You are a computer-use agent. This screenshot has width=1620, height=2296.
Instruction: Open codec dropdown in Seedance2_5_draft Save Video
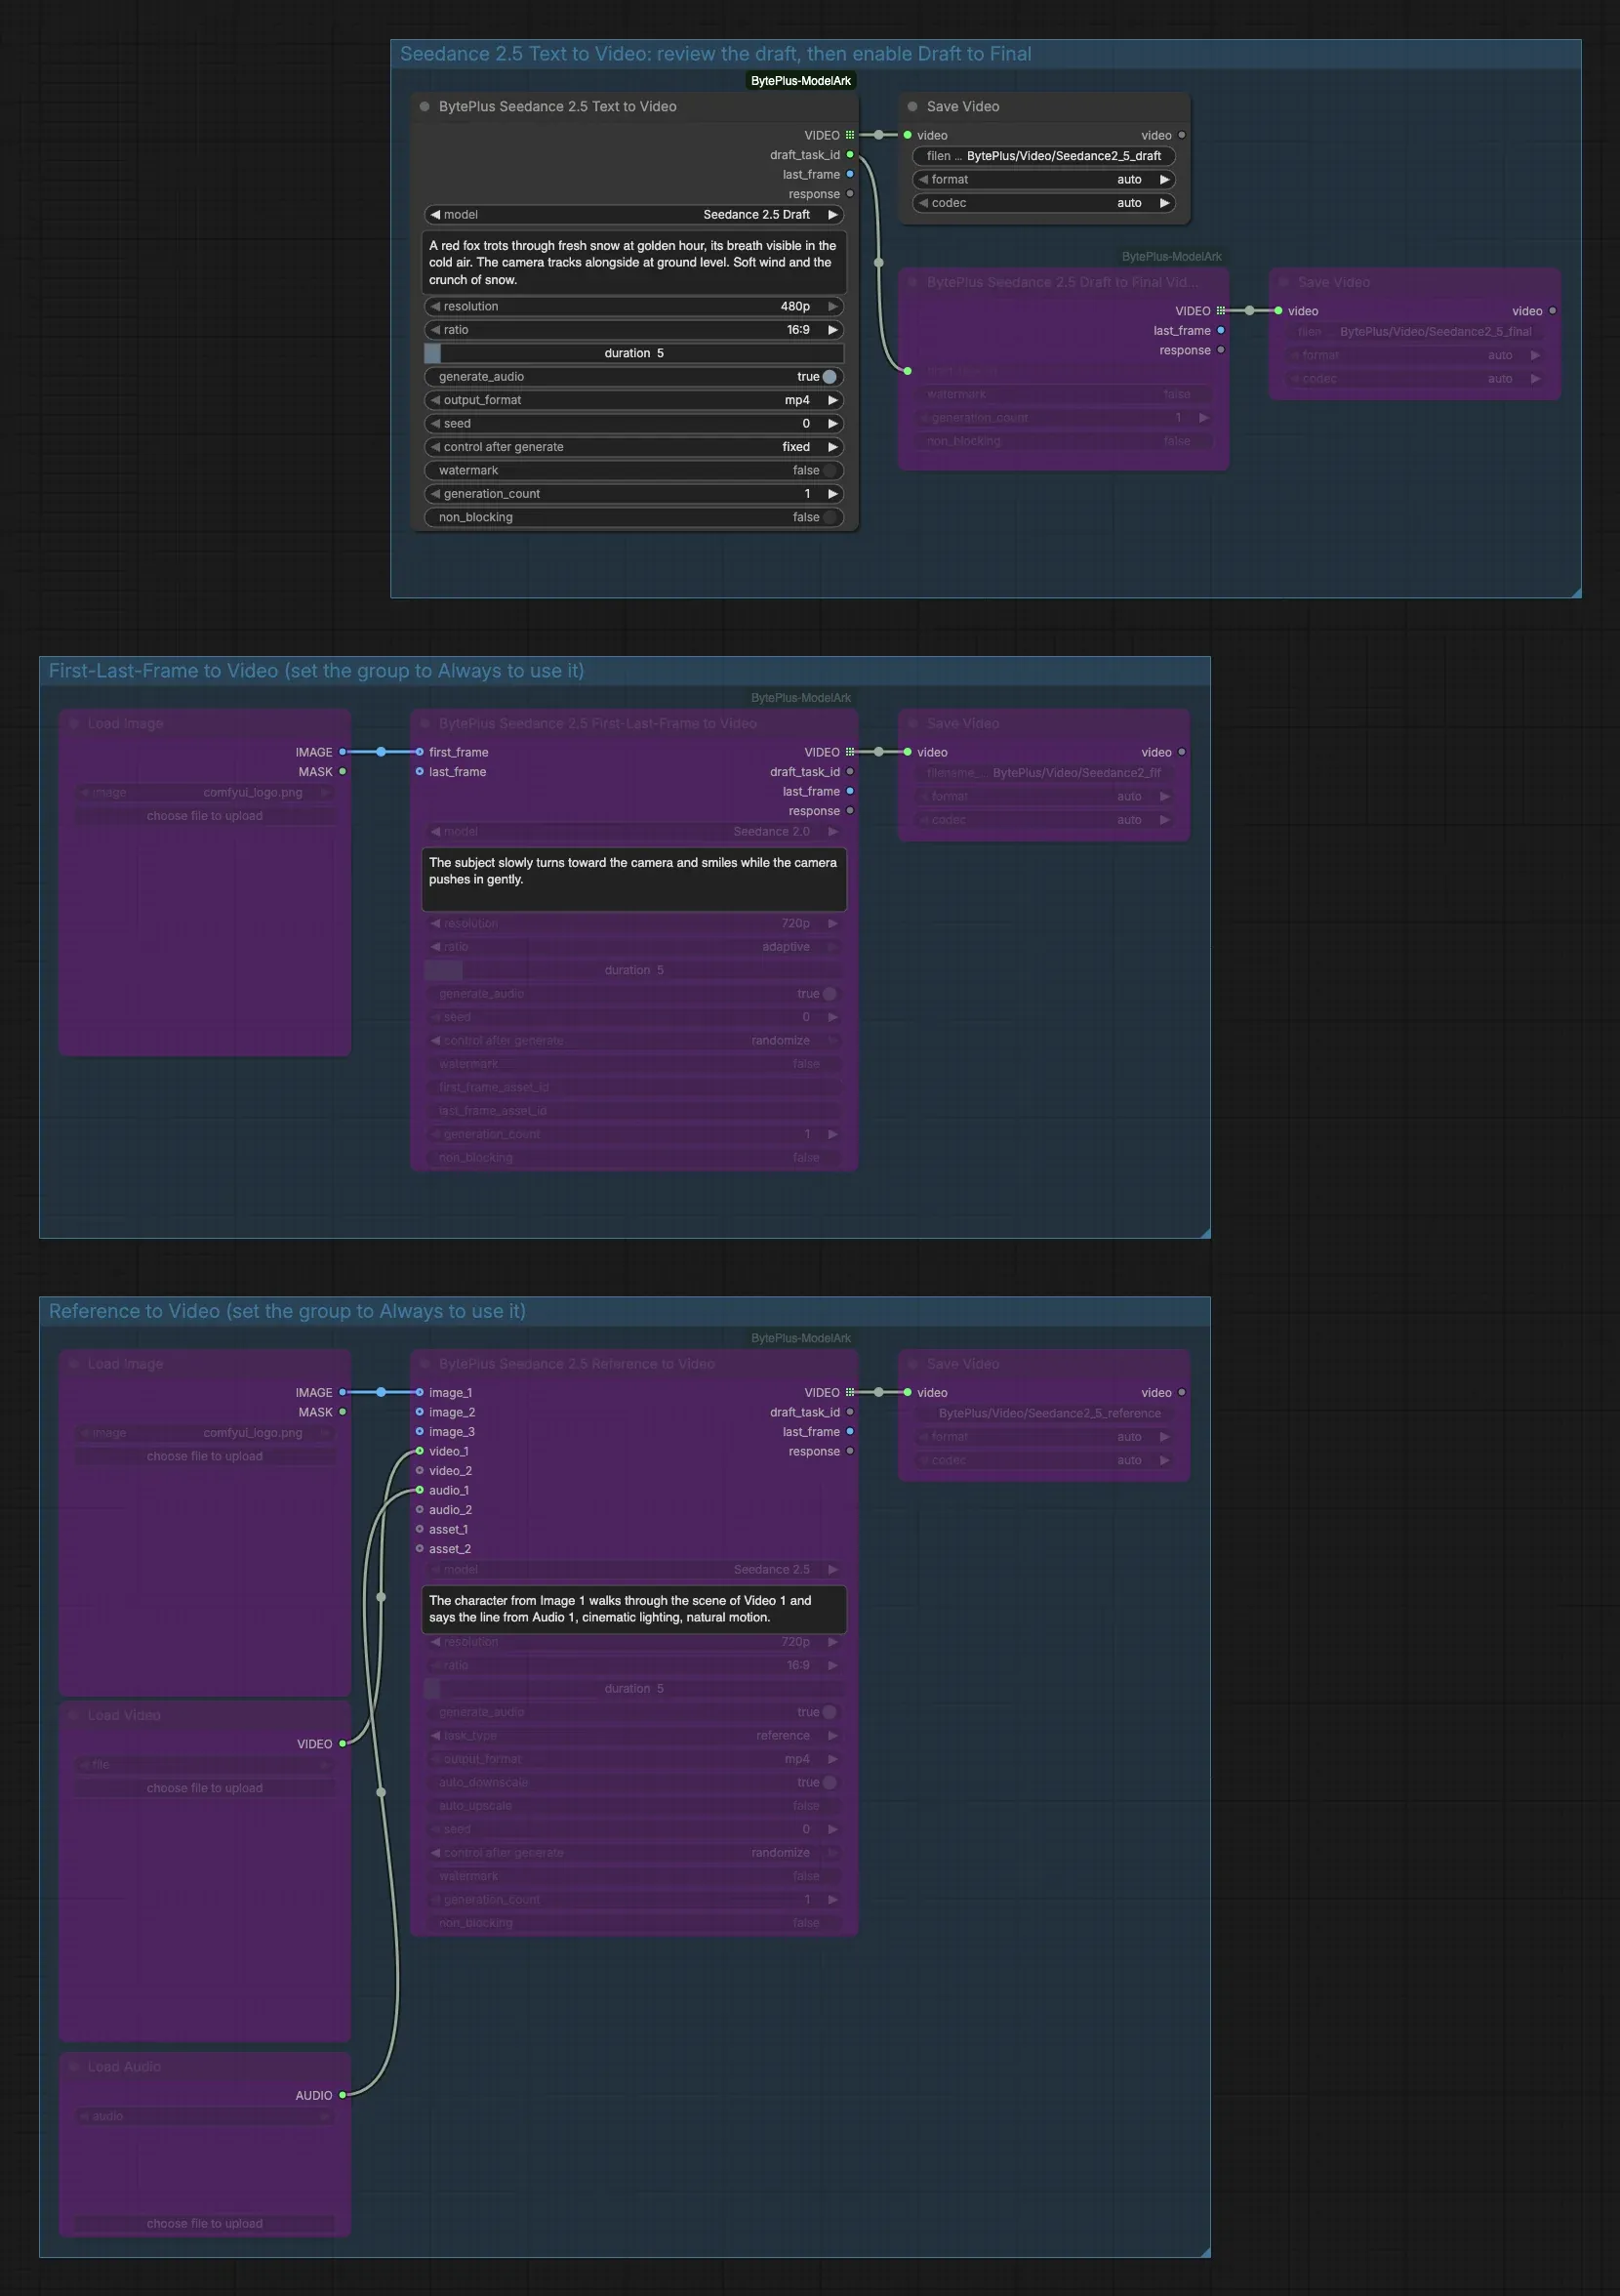coord(1044,203)
